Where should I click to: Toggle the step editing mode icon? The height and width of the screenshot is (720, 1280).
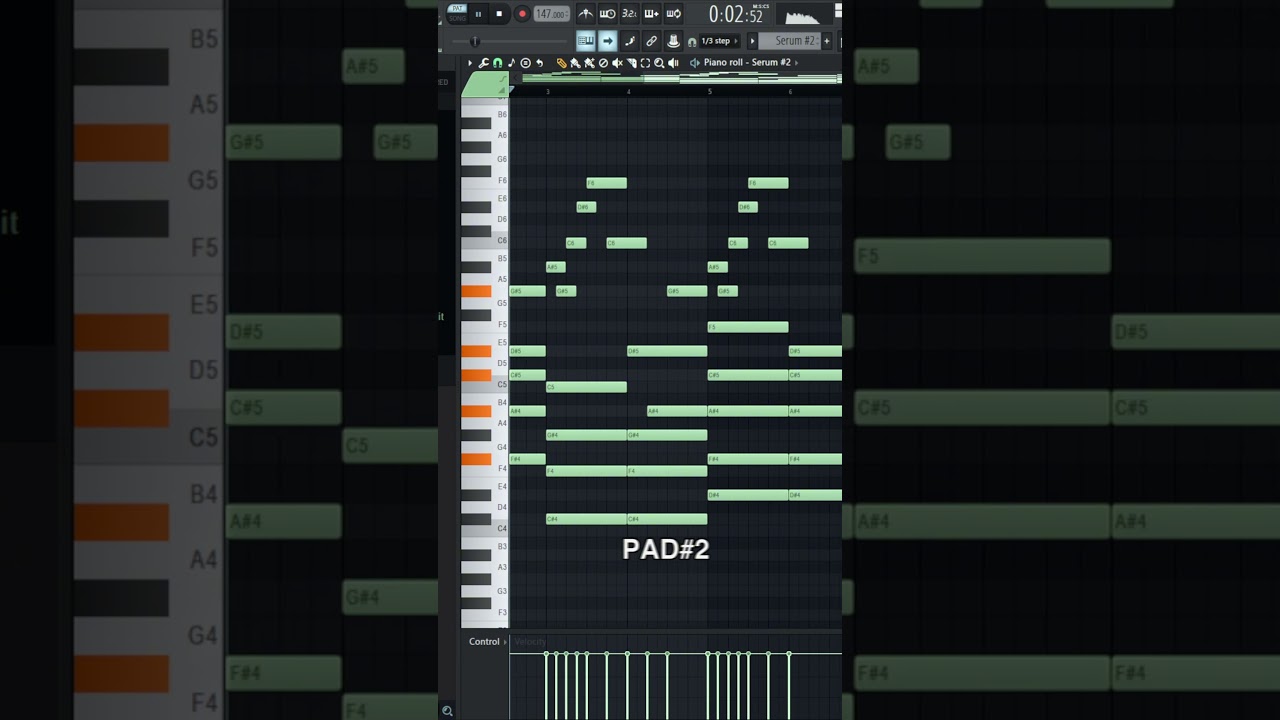(x=630, y=41)
